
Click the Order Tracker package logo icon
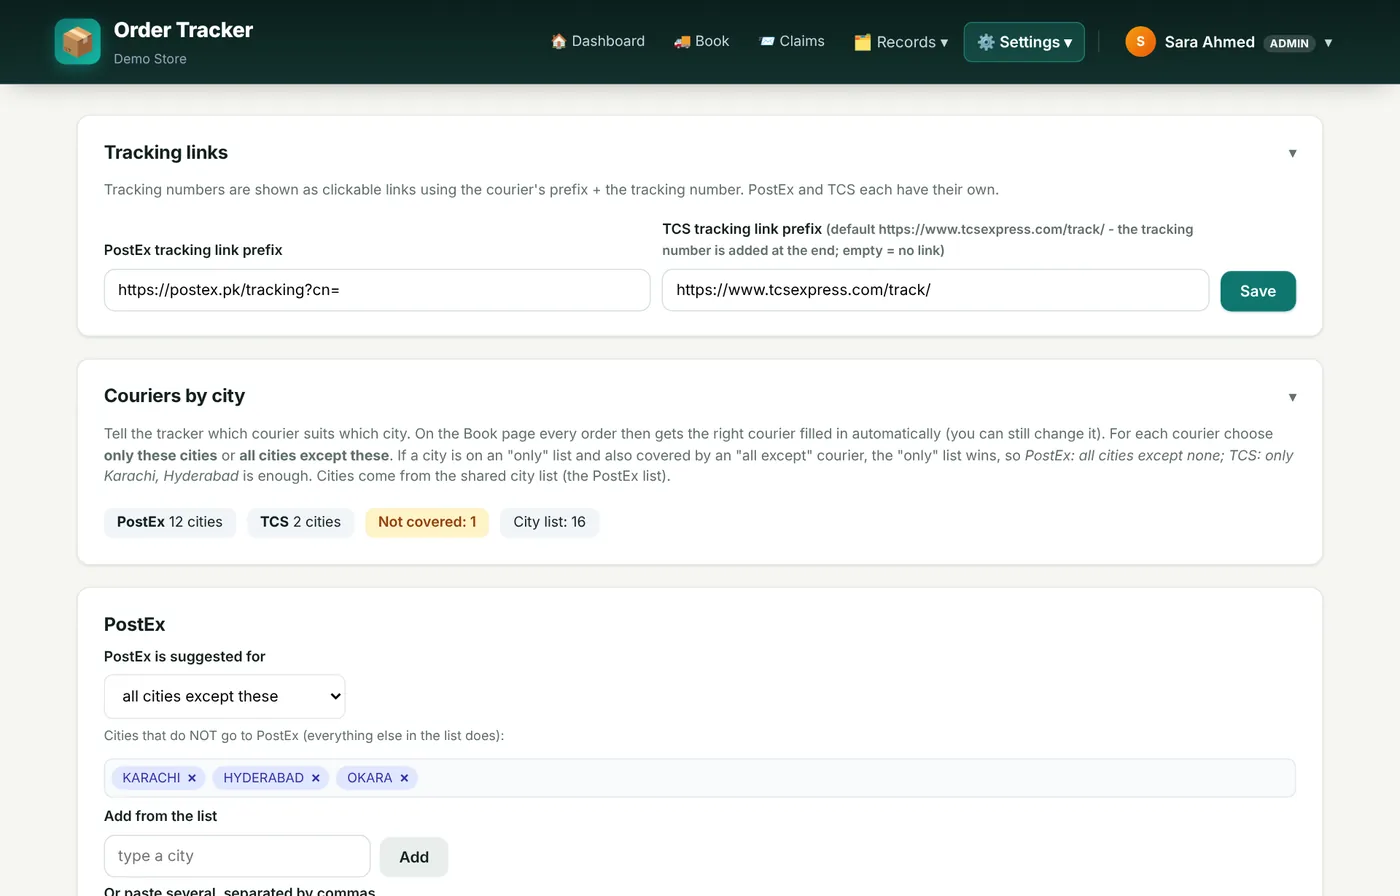[77, 42]
